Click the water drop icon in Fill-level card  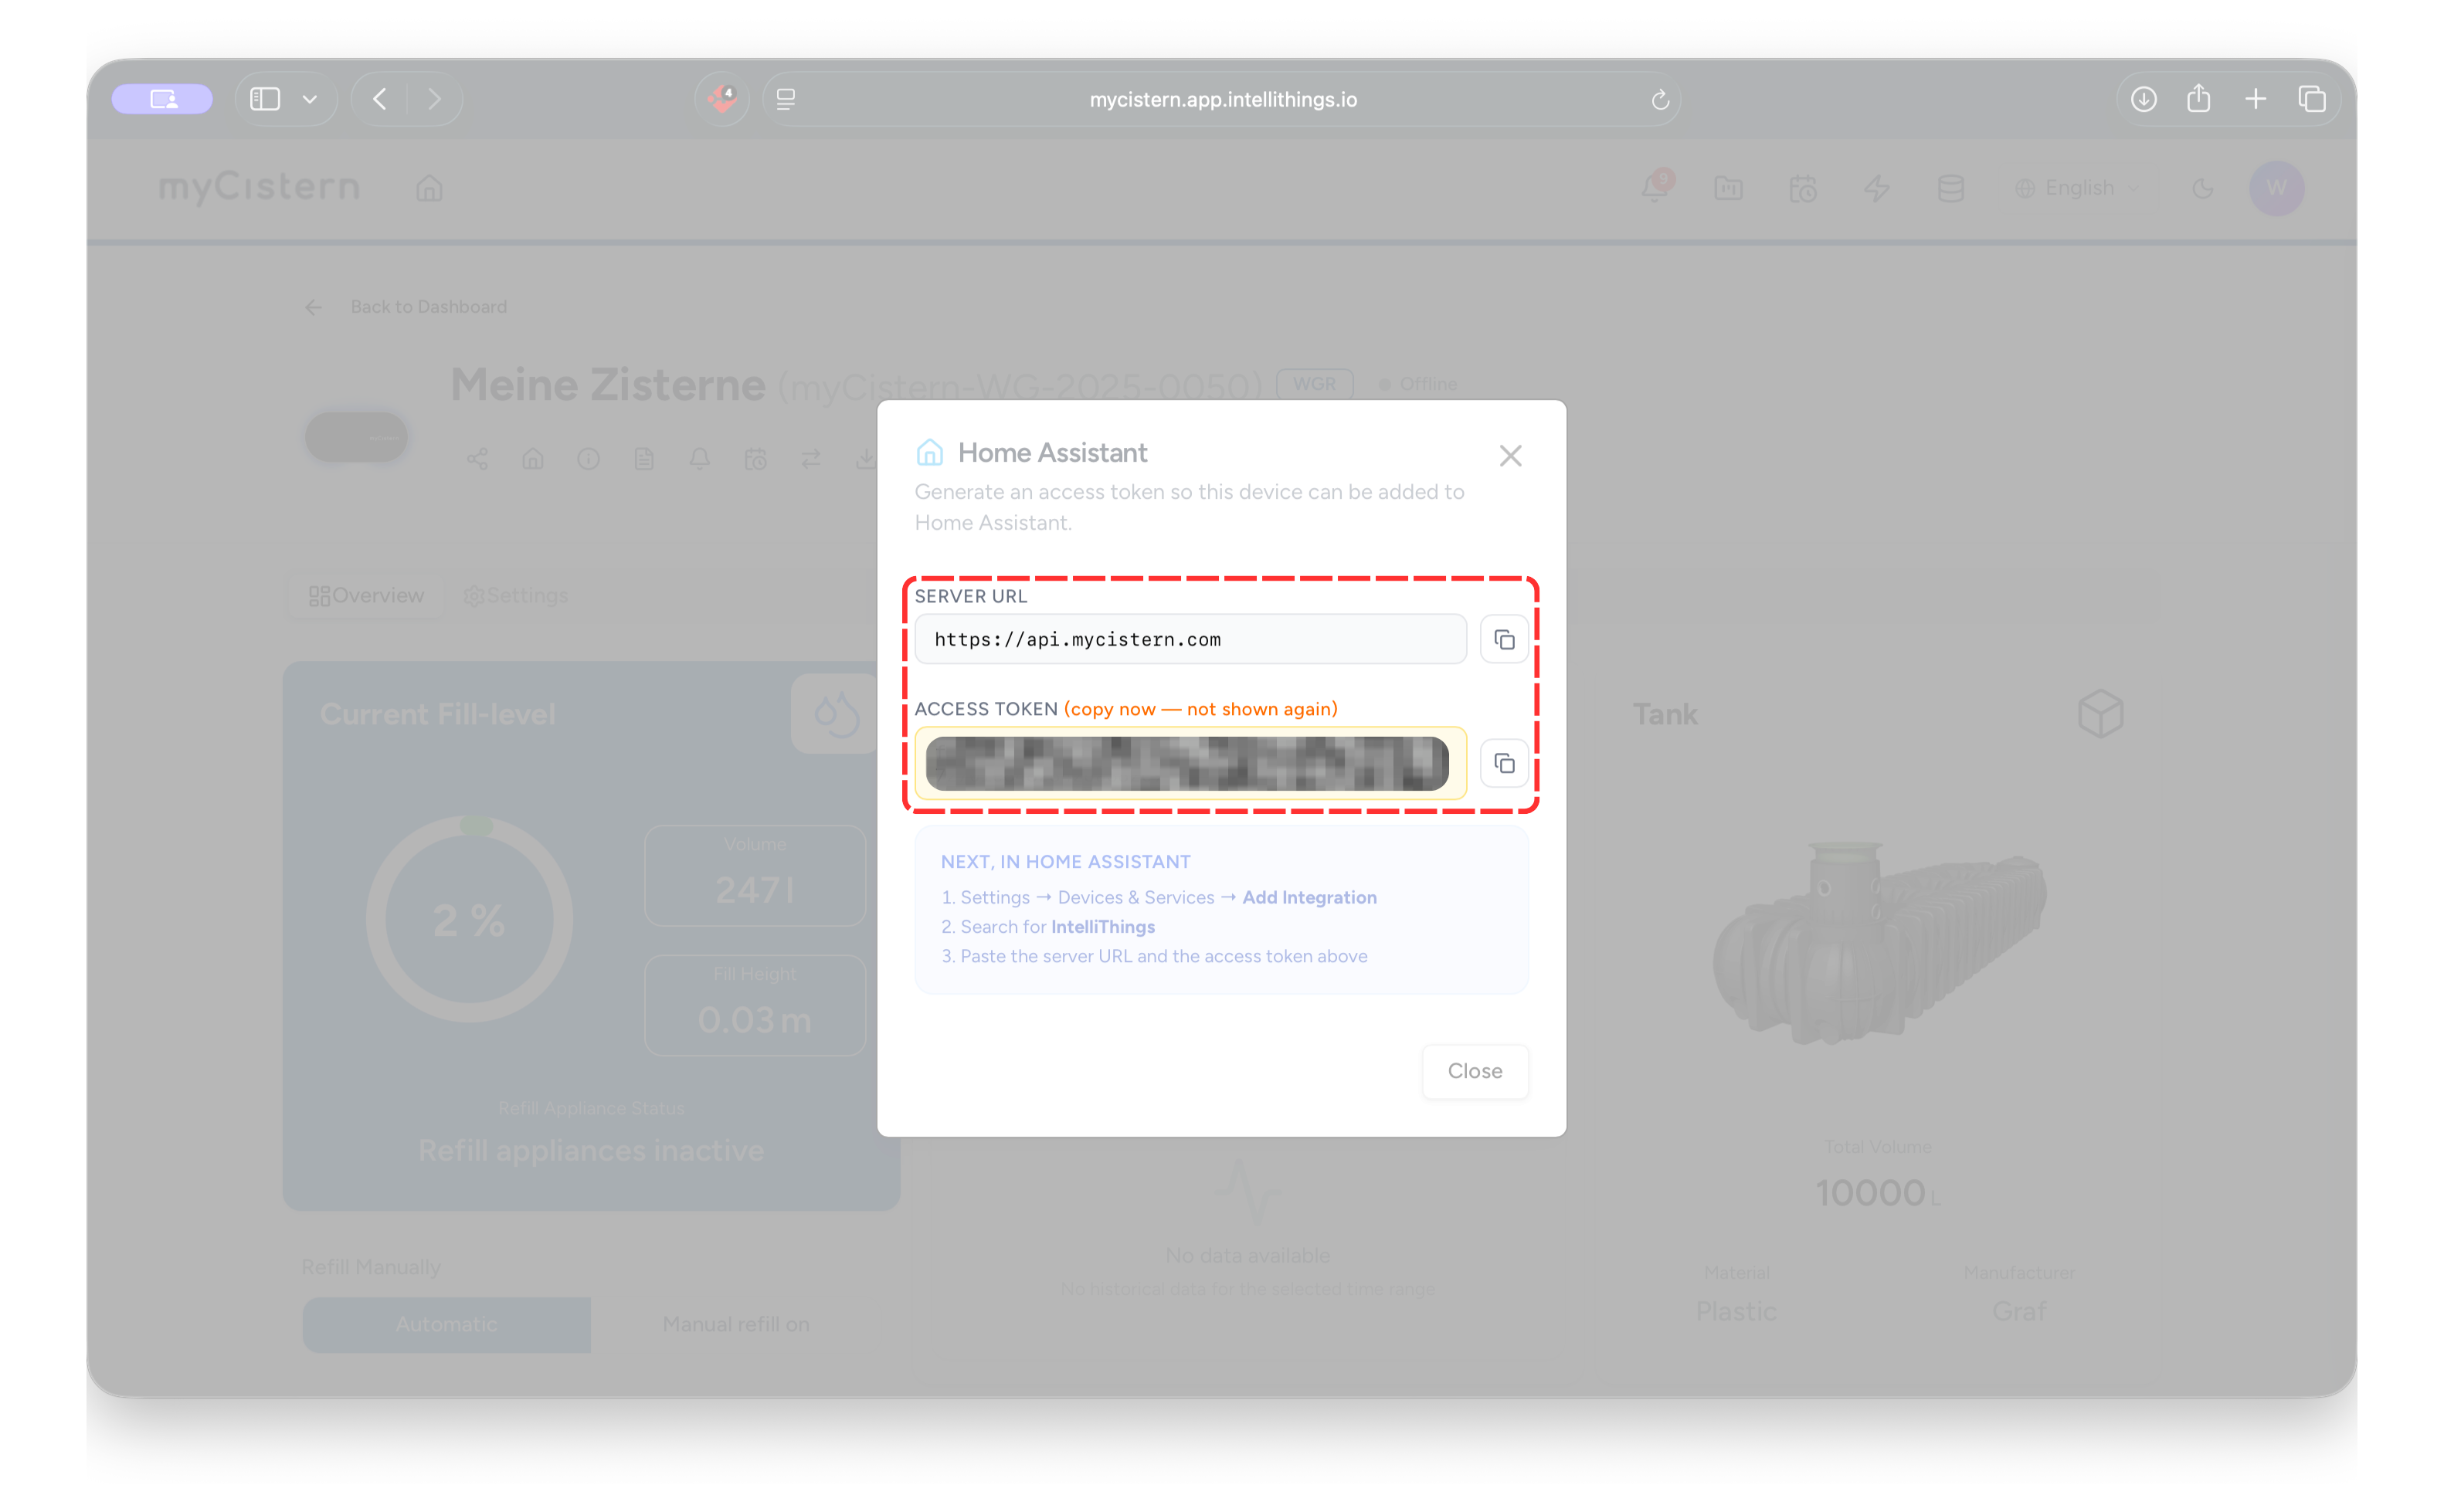click(836, 714)
